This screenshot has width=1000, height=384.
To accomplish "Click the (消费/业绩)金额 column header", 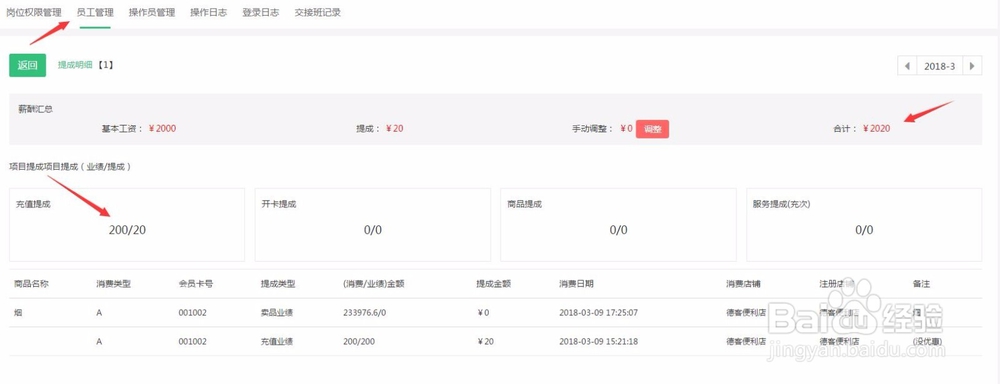I will [x=374, y=284].
